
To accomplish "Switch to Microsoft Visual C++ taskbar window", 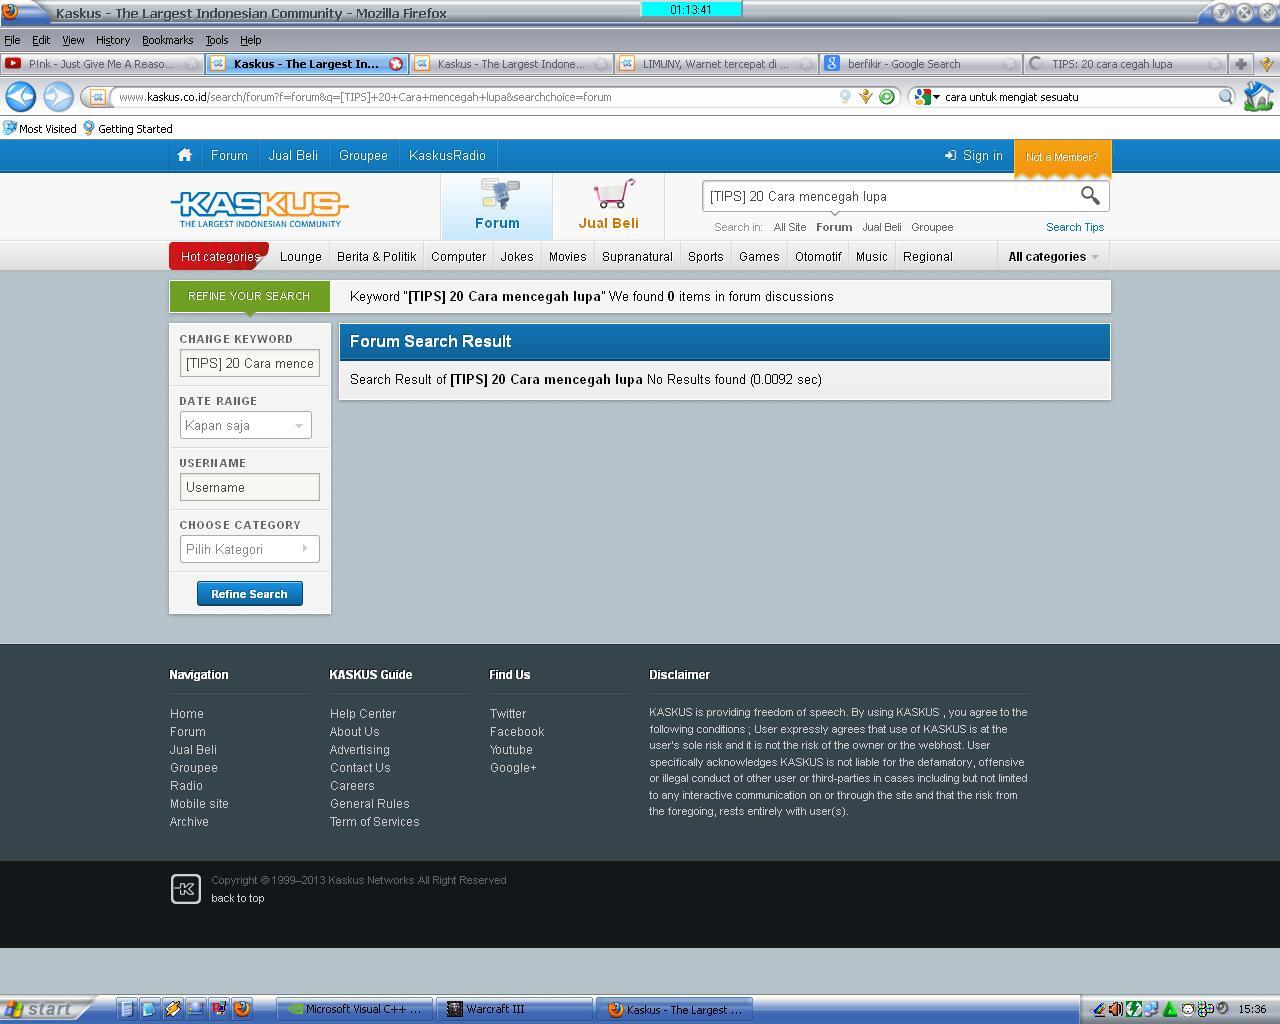I will [356, 1009].
